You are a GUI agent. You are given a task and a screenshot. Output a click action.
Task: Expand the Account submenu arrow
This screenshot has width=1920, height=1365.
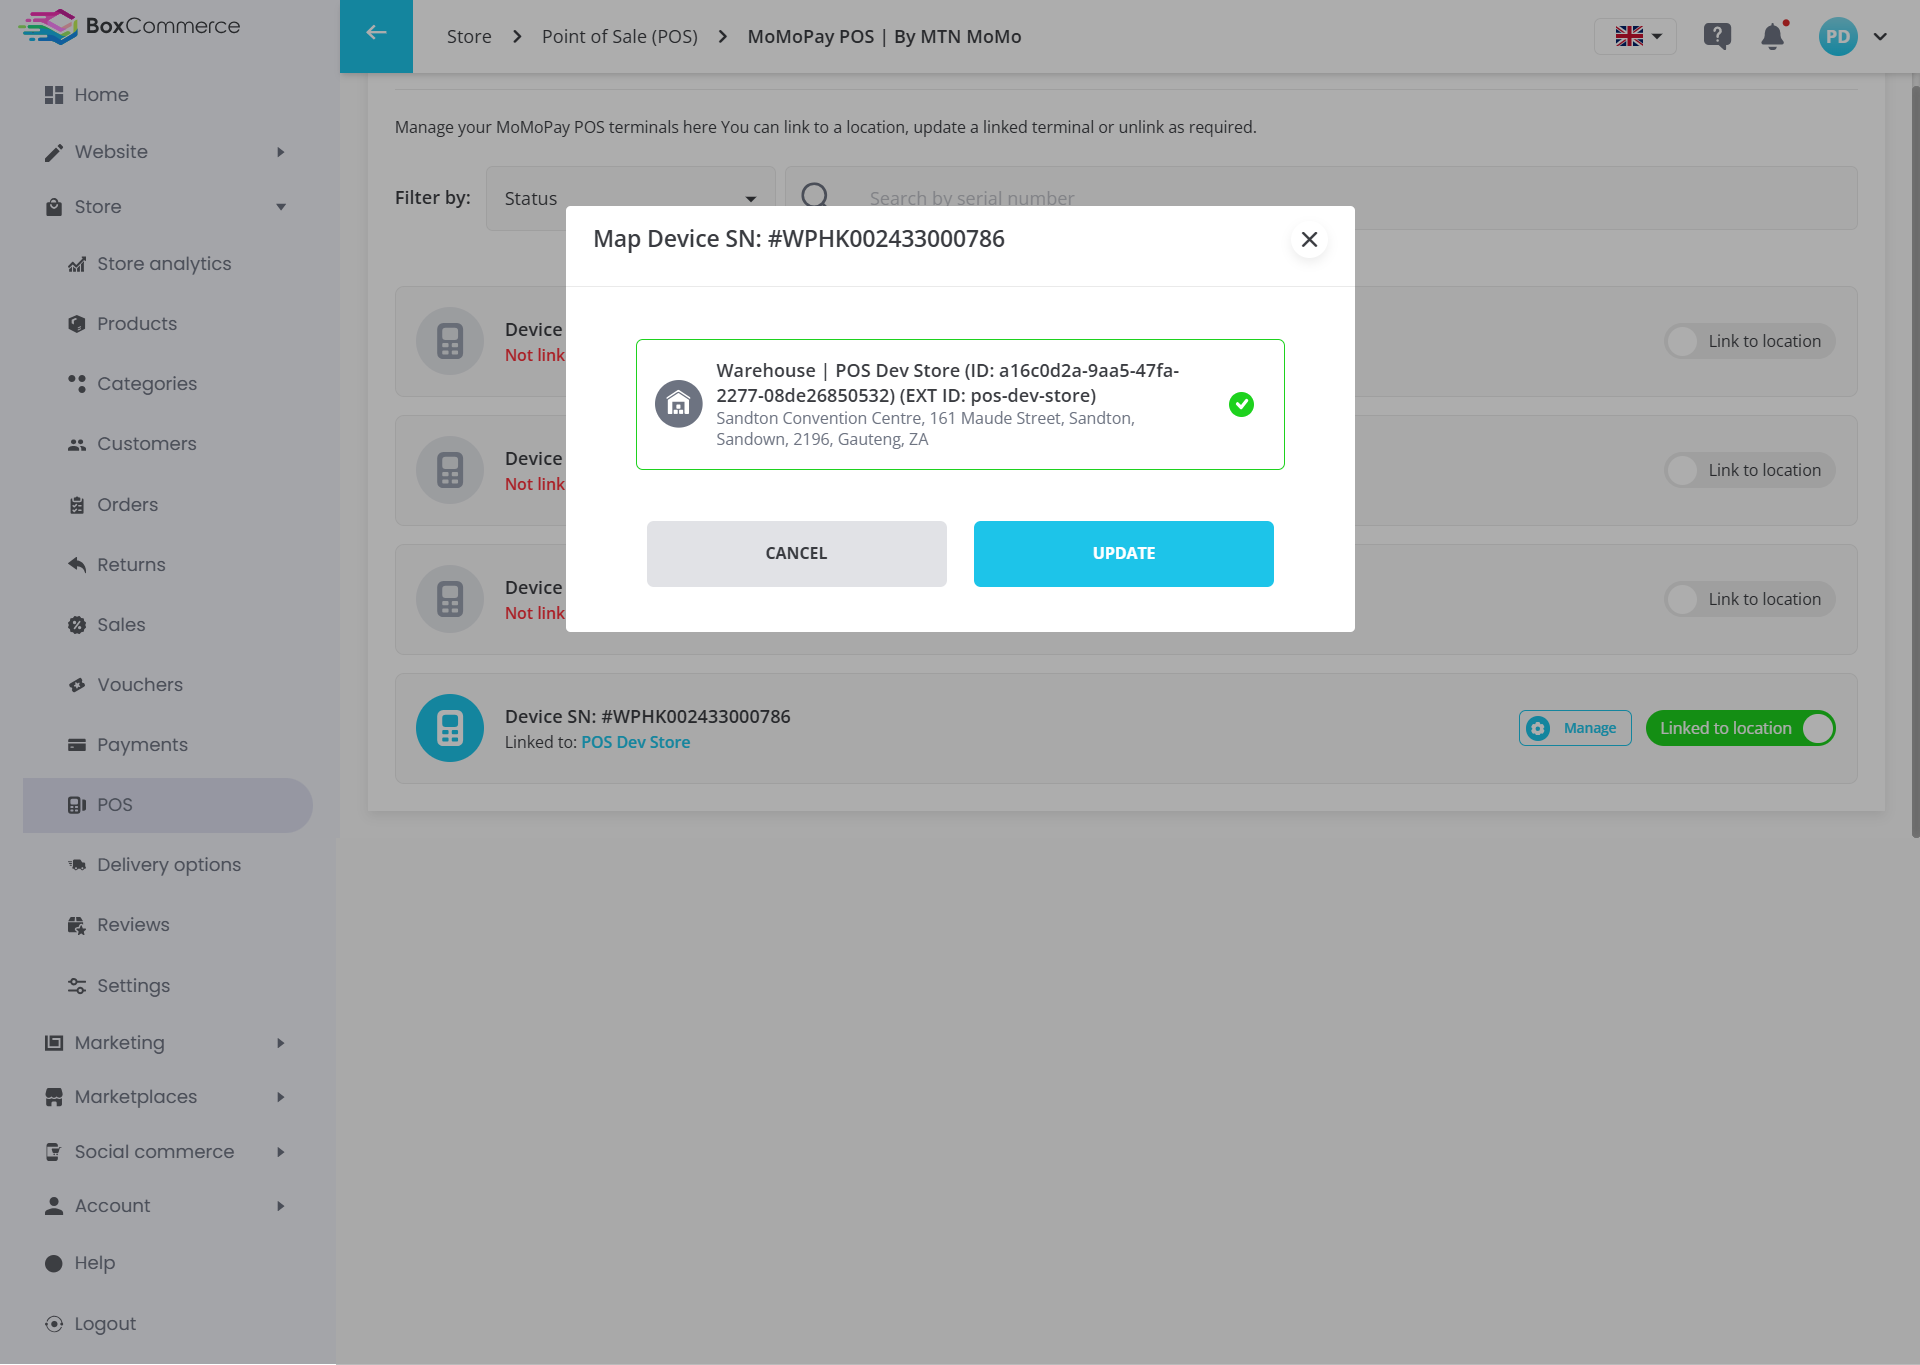click(281, 1206)
